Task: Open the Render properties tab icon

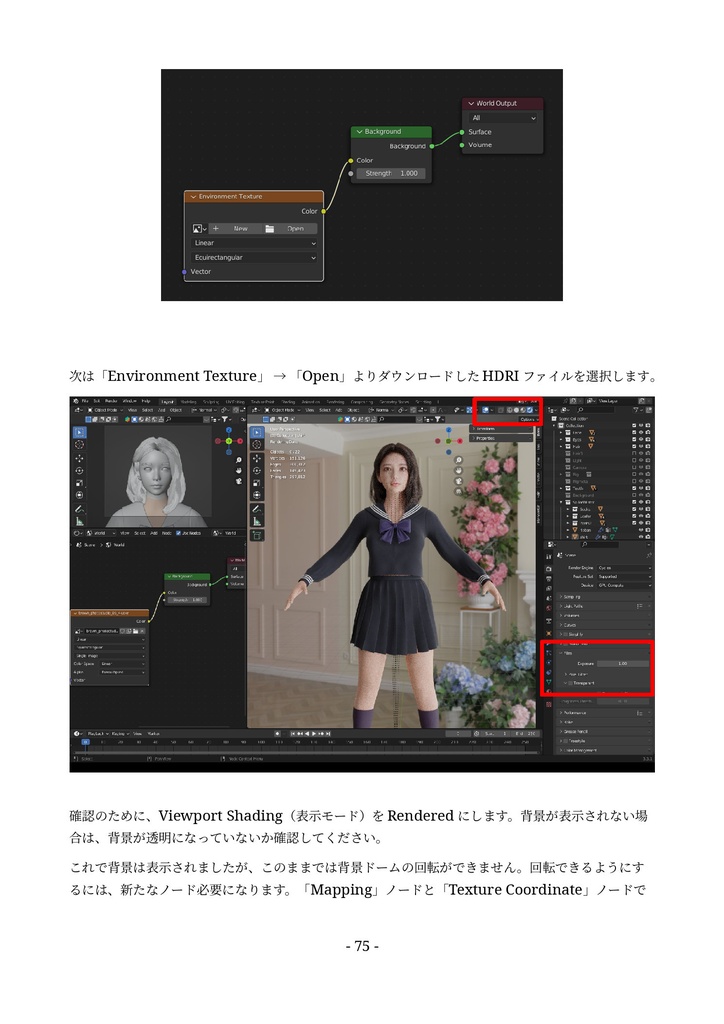Action: coord(548,569)
